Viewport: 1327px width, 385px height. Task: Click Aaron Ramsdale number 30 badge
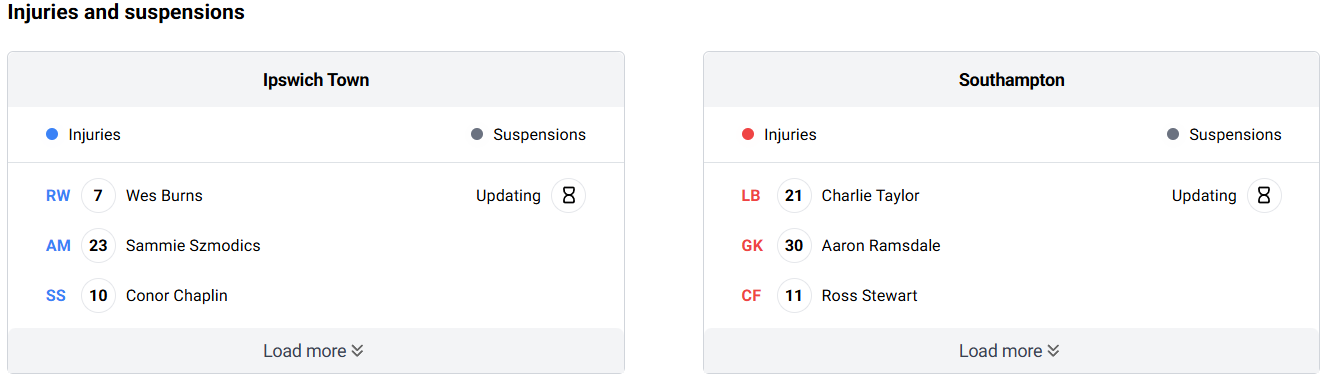[x=794, y=246]
